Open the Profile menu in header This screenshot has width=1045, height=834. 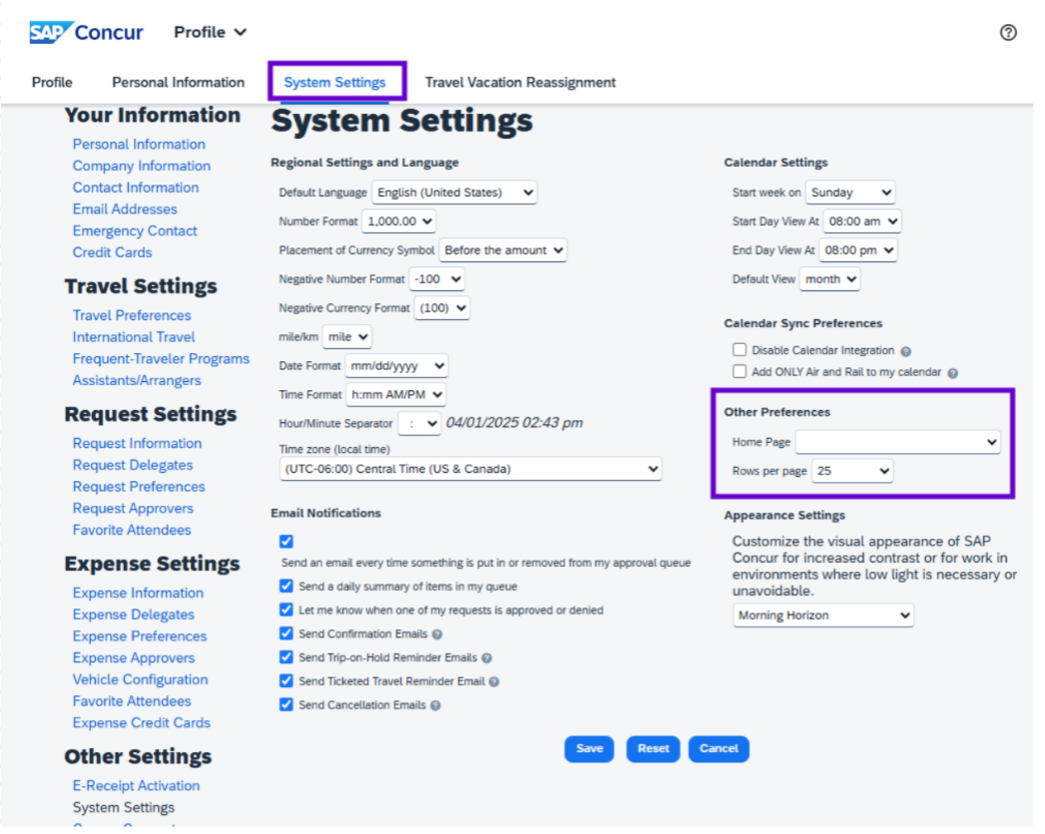click(x=210, y=32)
